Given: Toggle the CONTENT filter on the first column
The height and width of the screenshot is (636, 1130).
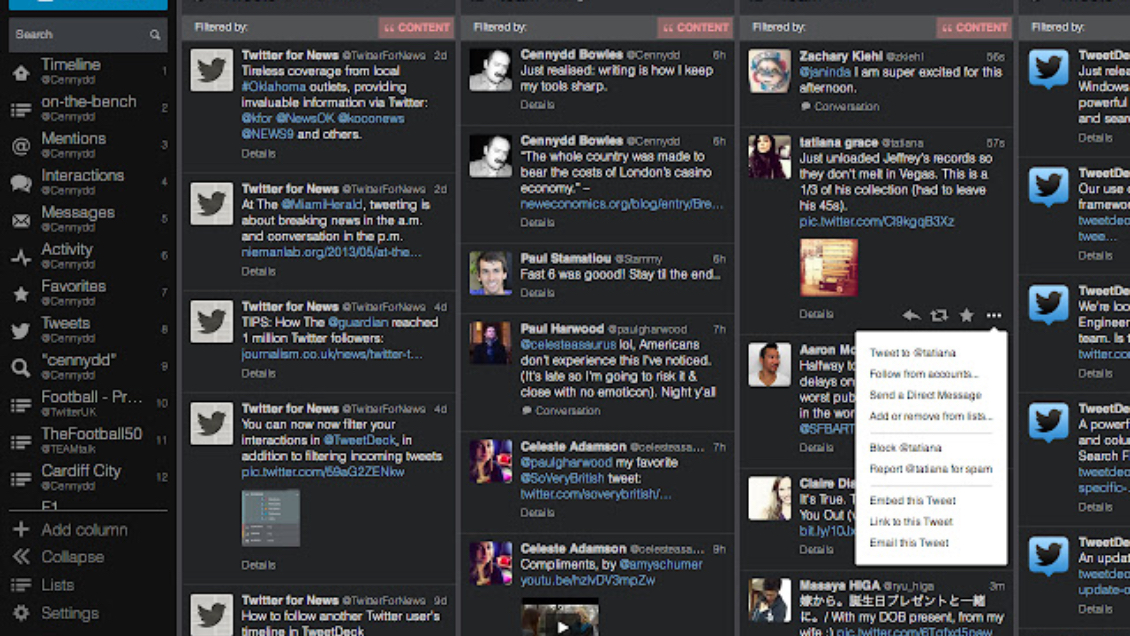Looking at the screenshot, I should click(416, 27).
